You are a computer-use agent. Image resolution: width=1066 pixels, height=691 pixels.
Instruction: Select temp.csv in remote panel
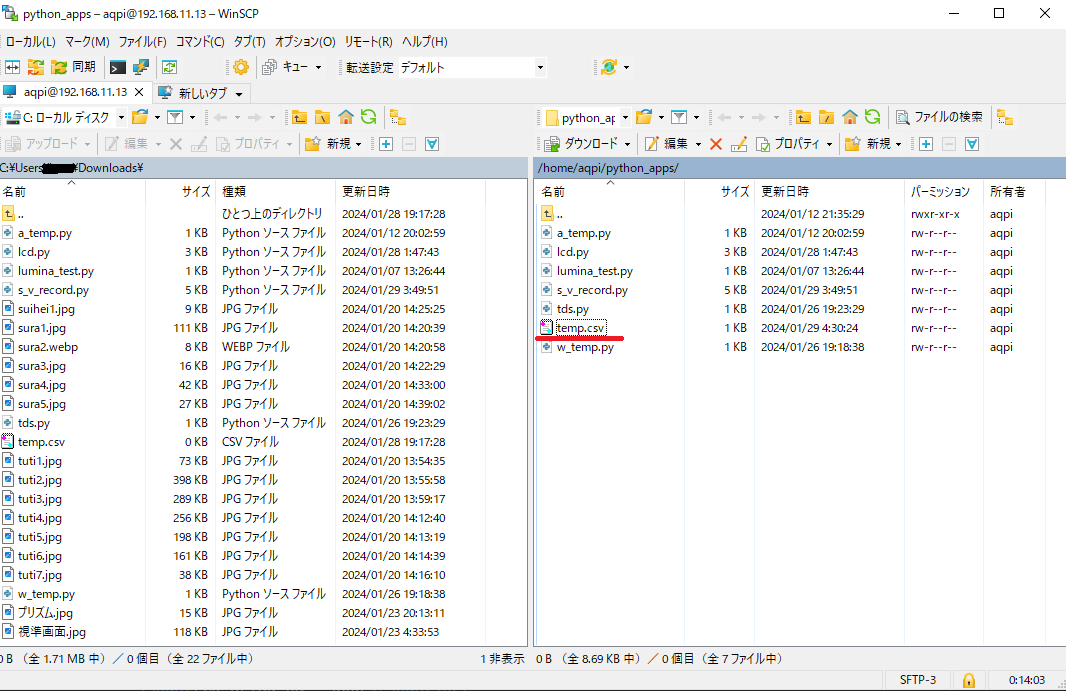coord(580,328)
